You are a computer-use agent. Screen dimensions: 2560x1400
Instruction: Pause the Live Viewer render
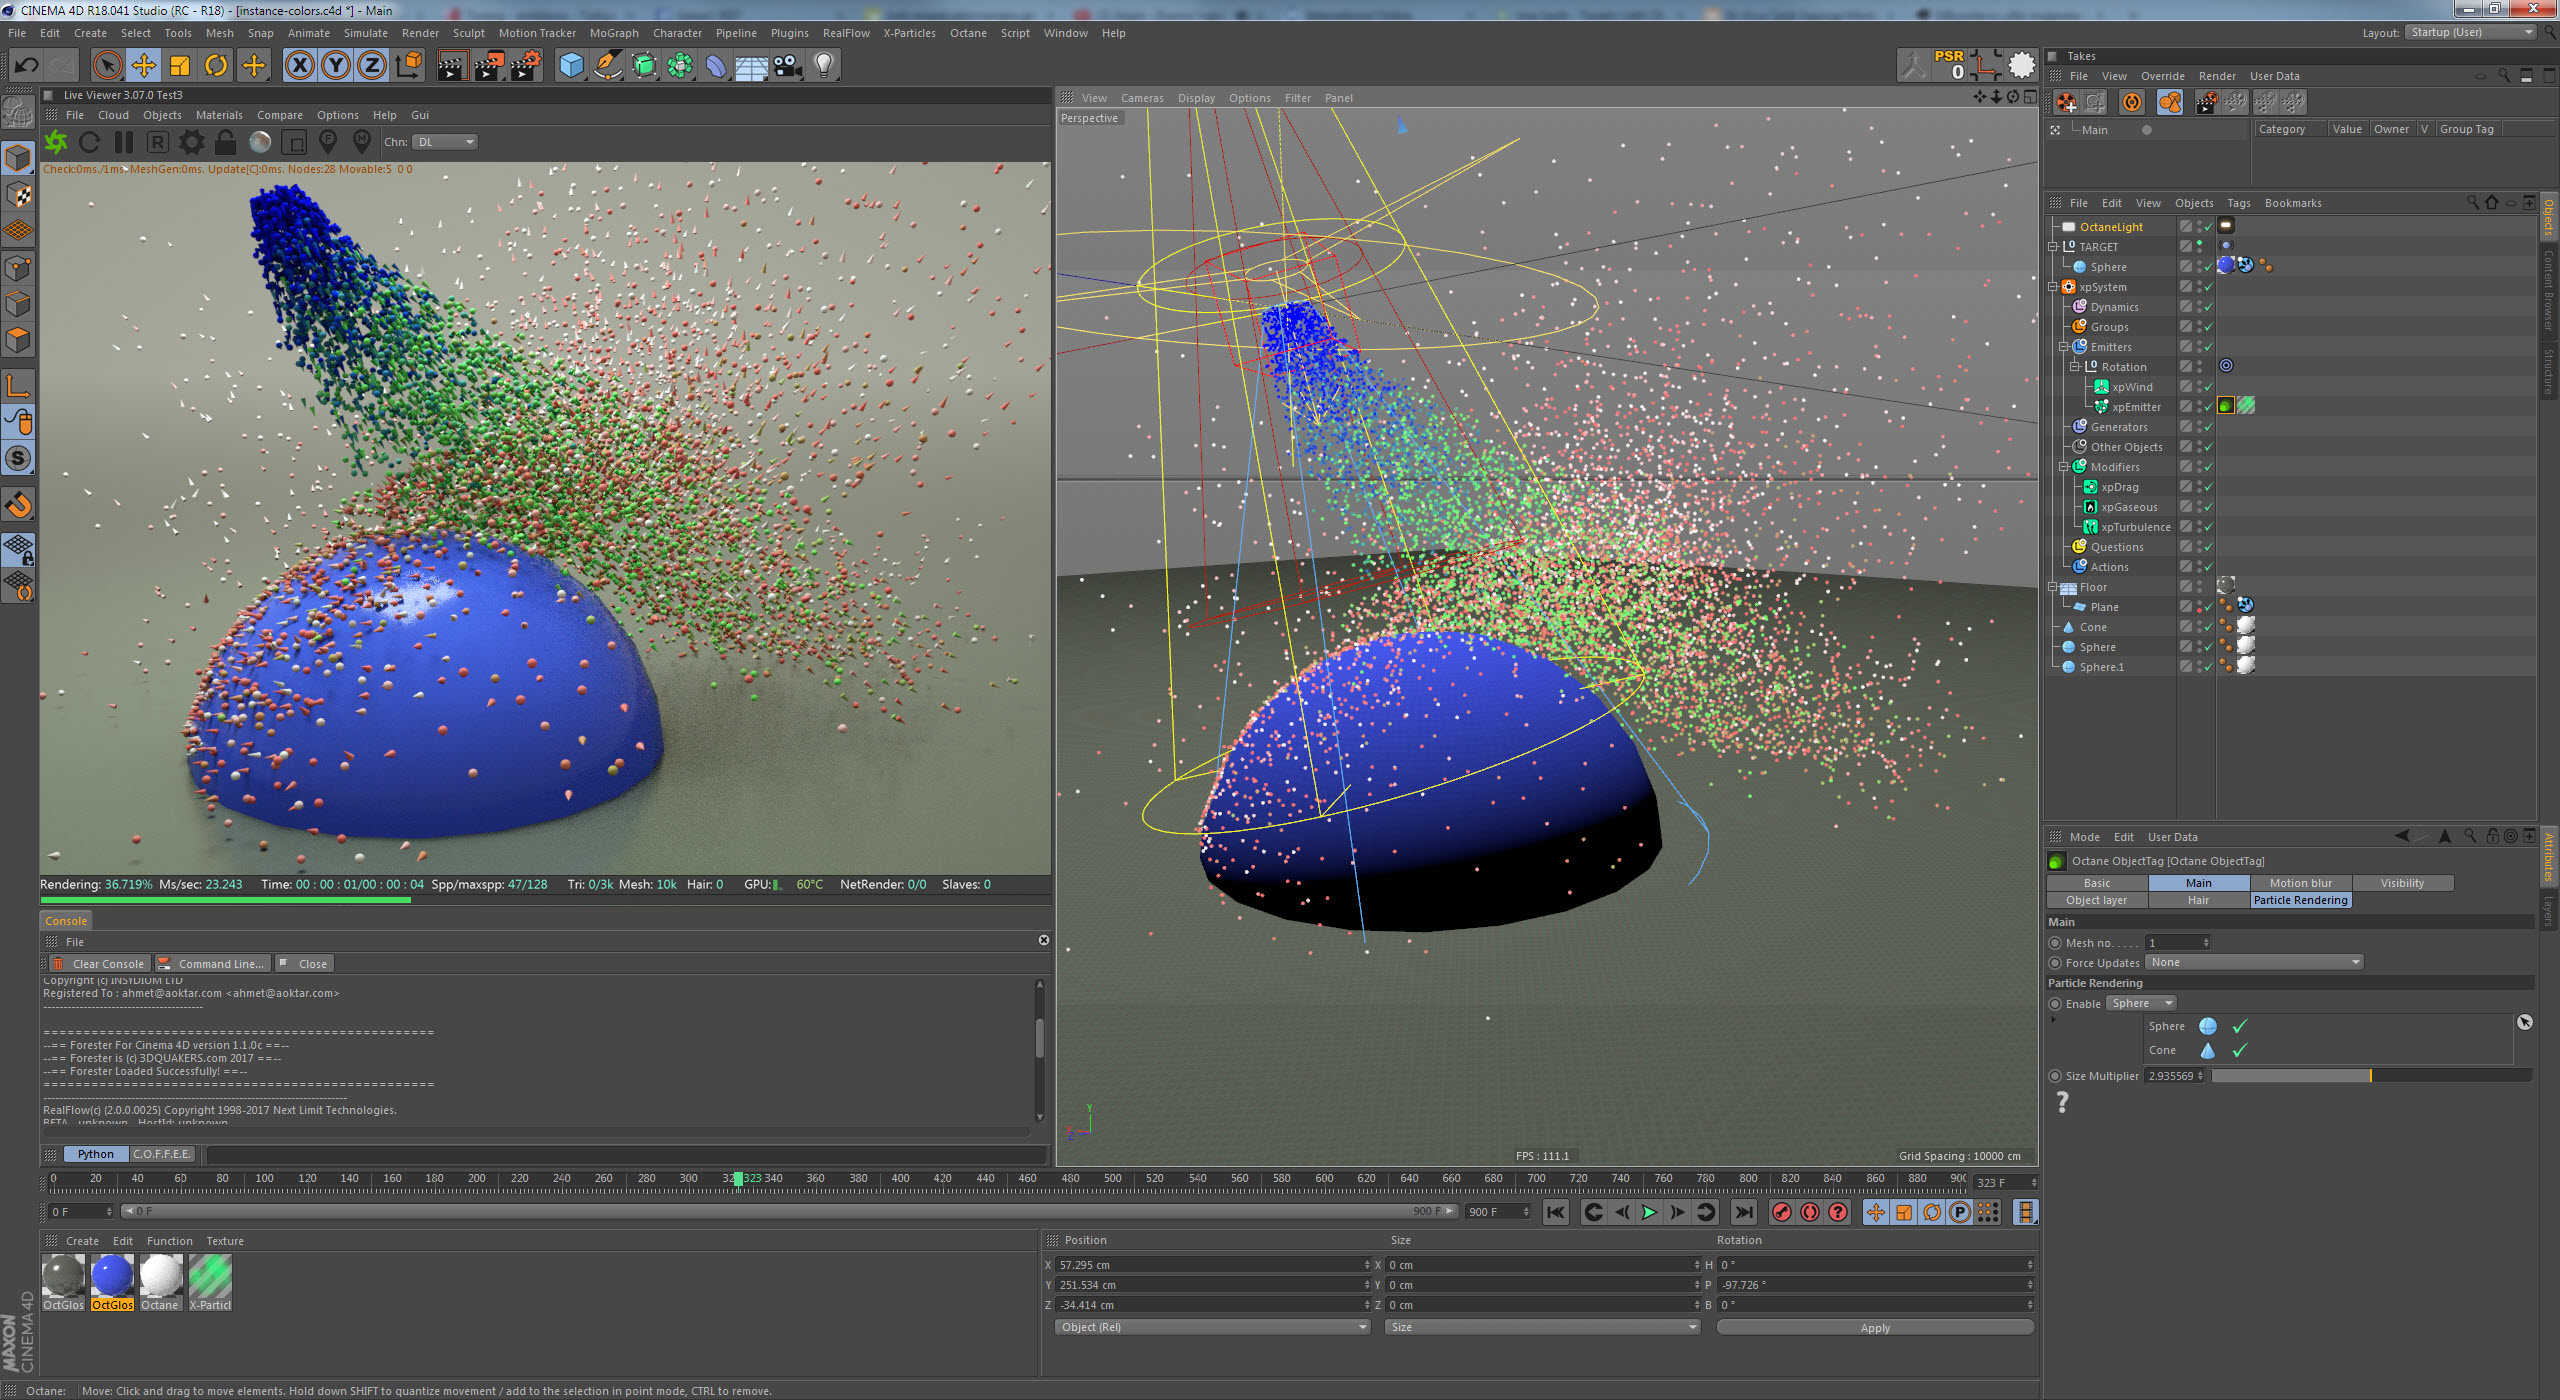(124, 142)
